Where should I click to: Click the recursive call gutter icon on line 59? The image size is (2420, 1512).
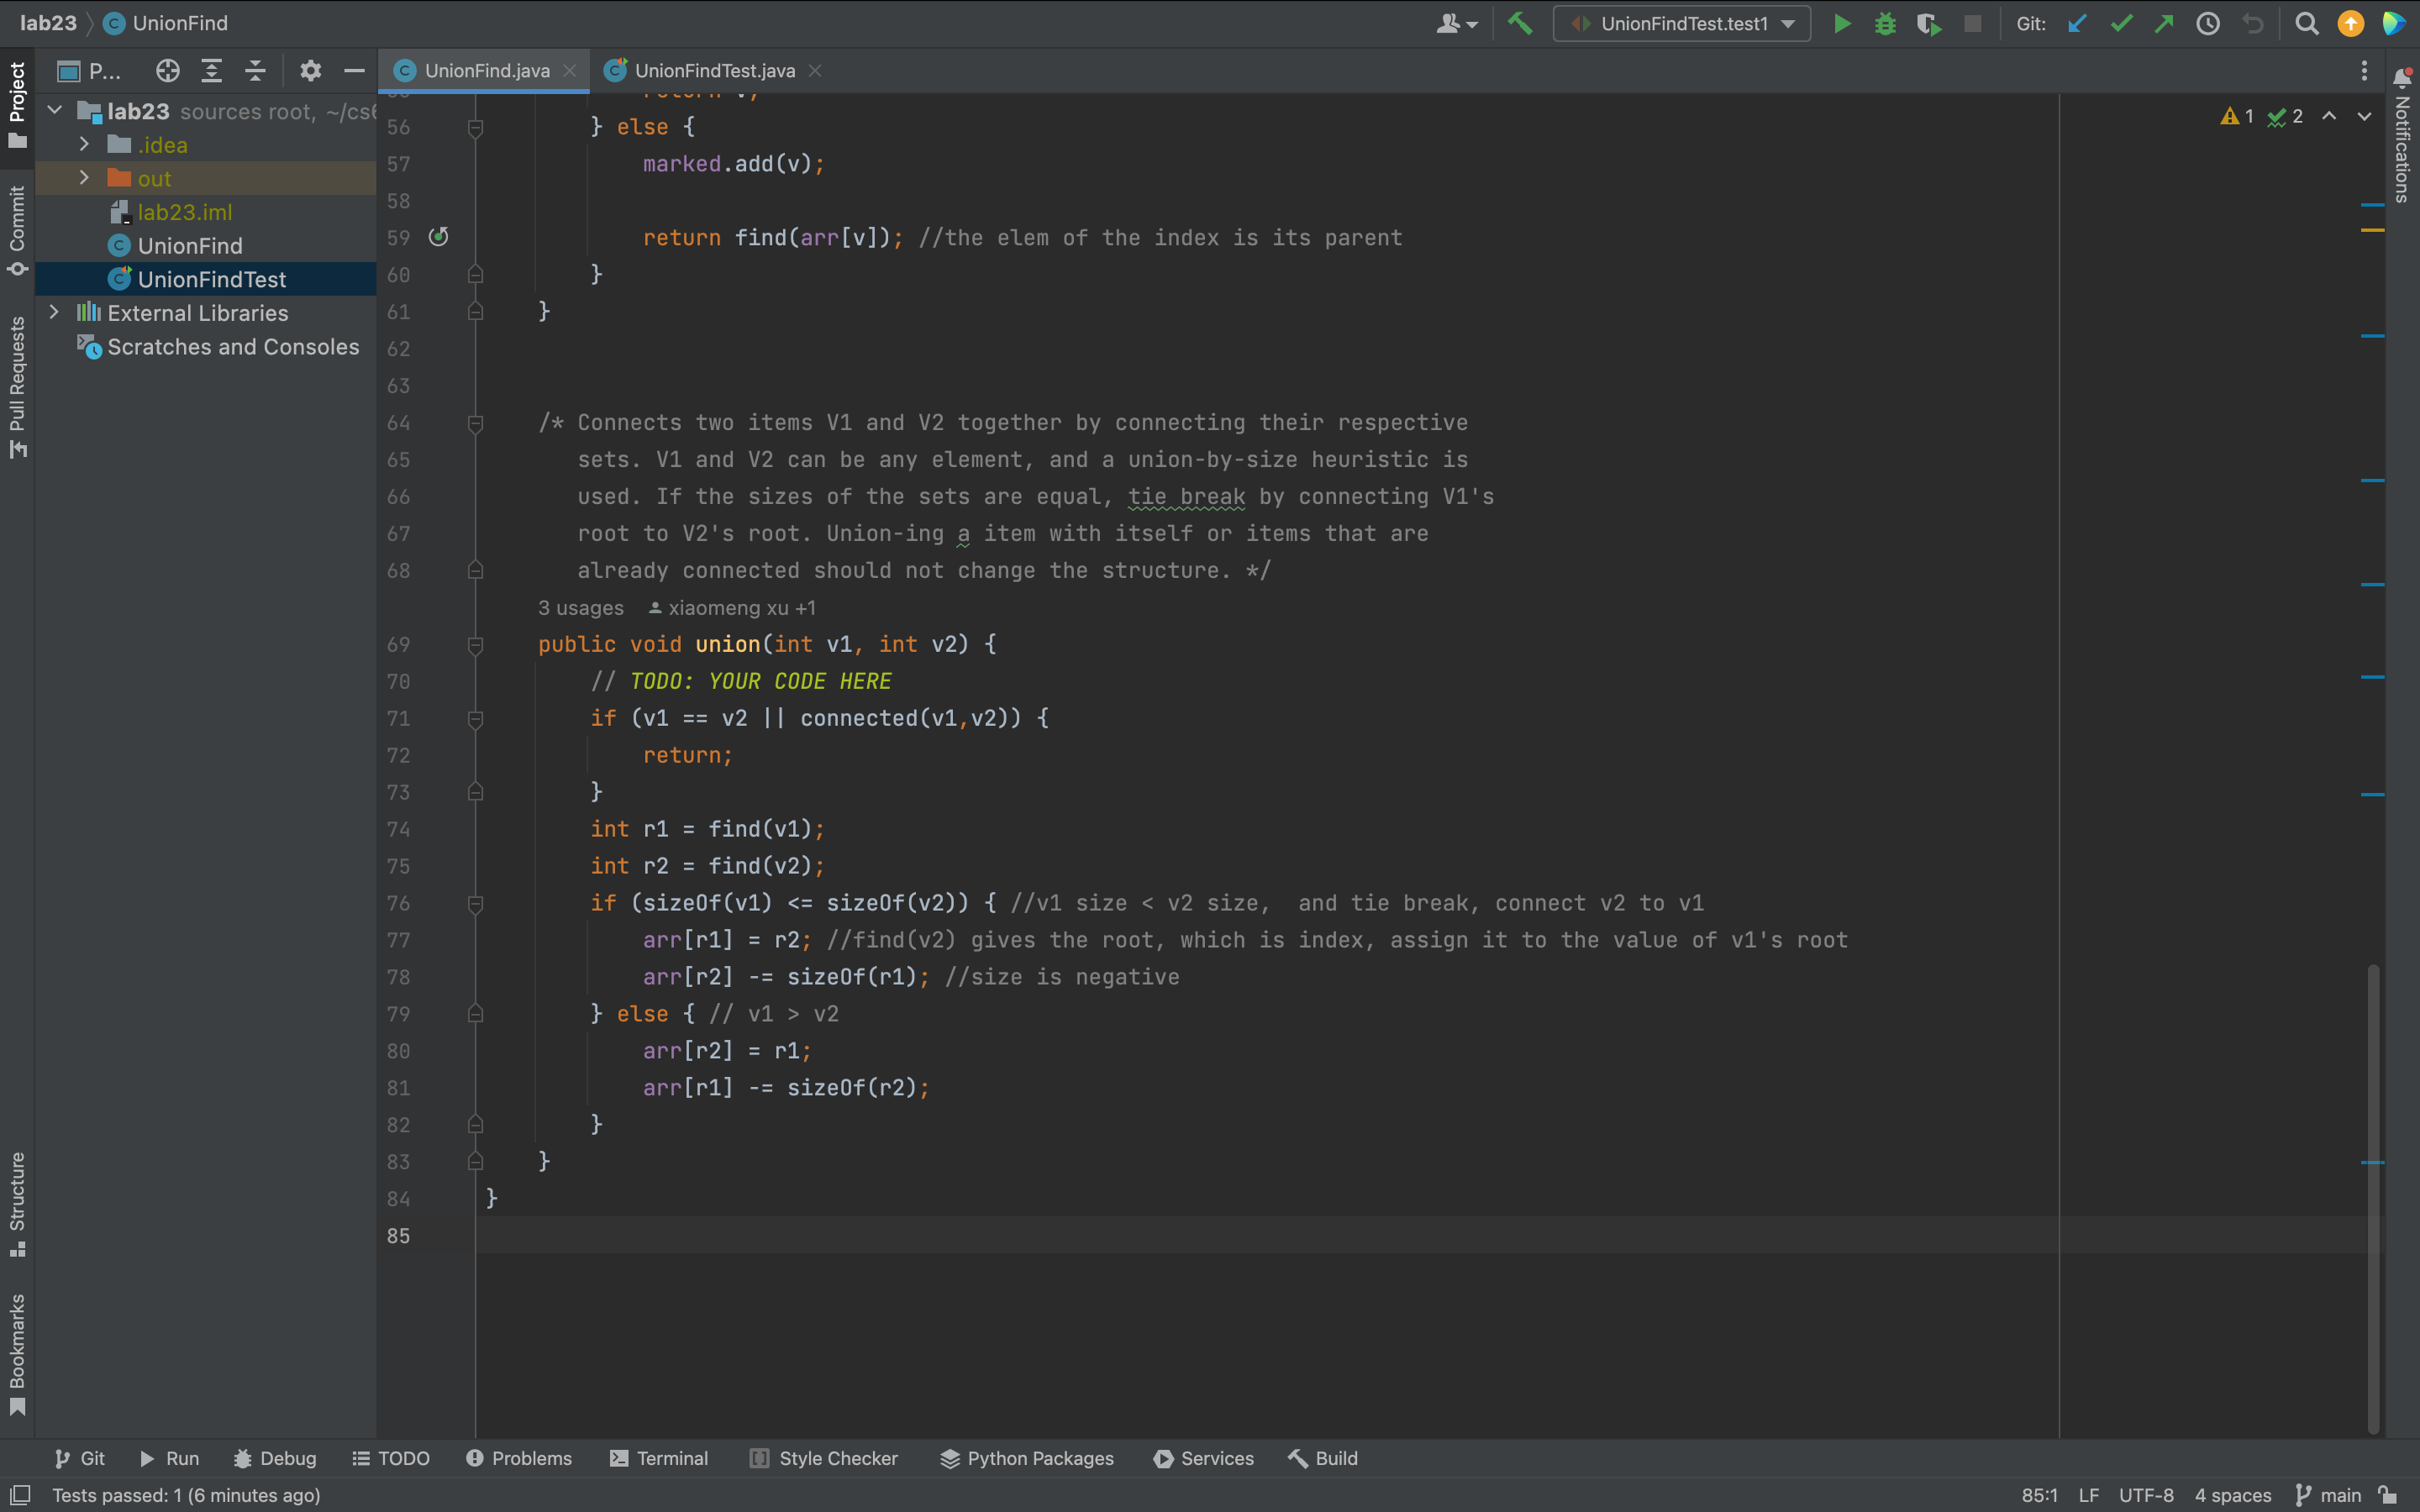tap(438, 237)
